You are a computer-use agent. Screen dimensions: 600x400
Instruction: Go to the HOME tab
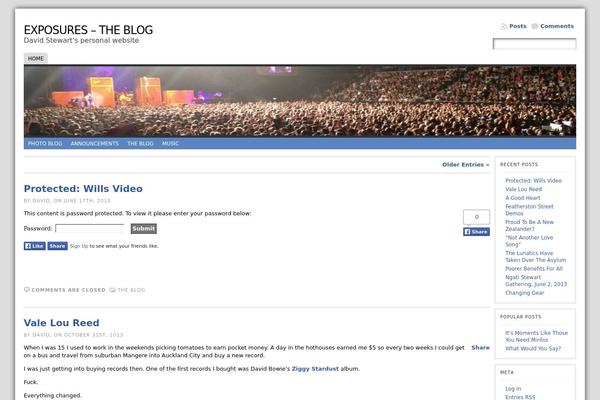click(36, 58)
